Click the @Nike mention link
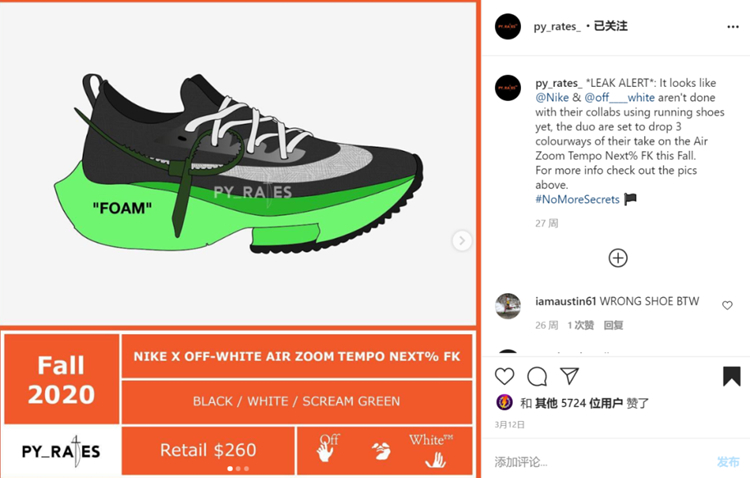 [x=551, y=98]
